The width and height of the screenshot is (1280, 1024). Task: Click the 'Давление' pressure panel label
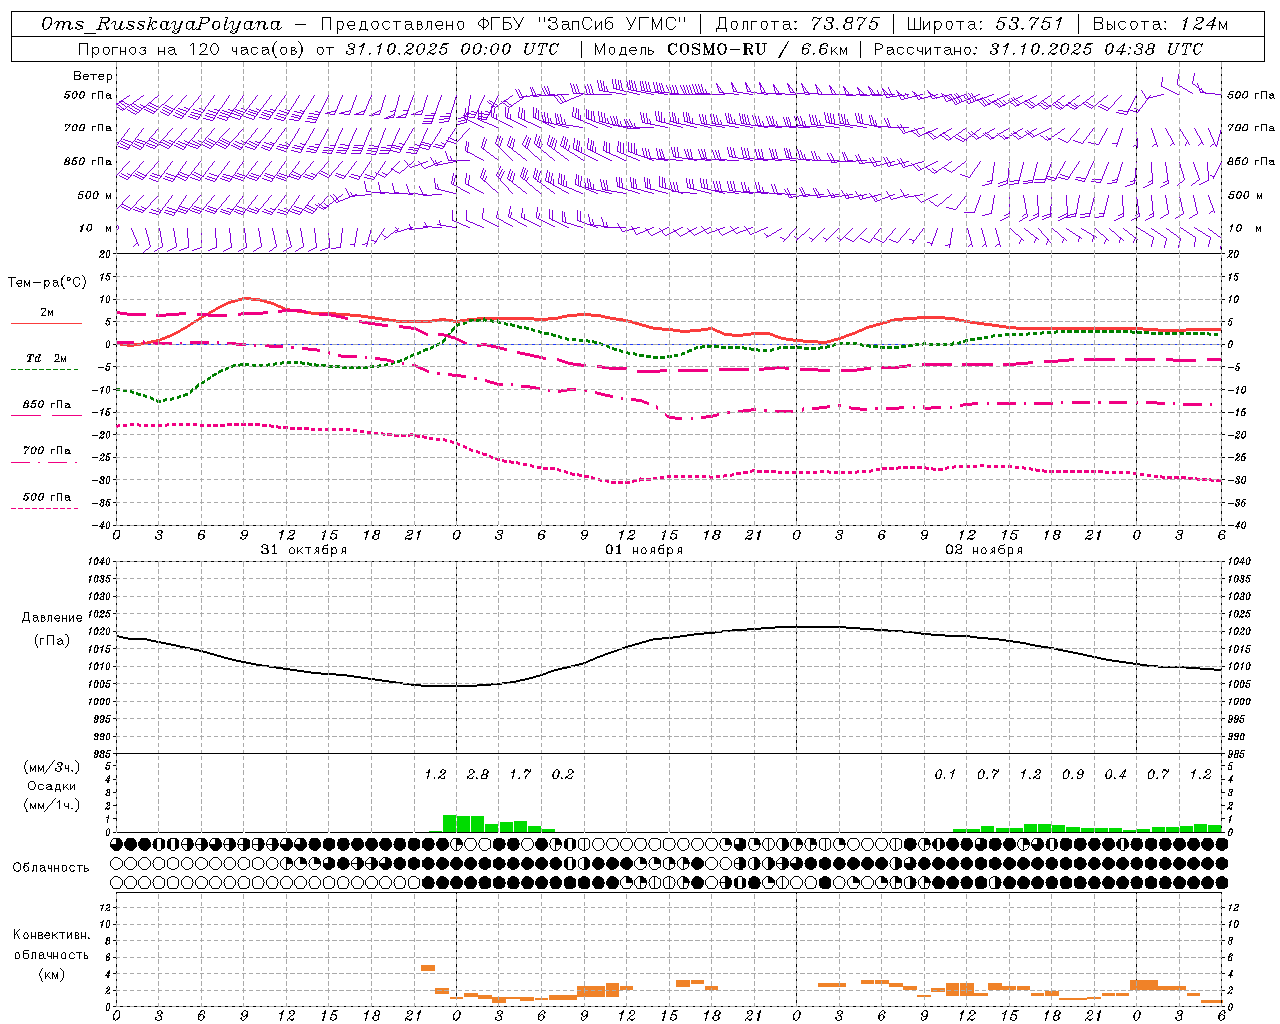pos(52,618)
